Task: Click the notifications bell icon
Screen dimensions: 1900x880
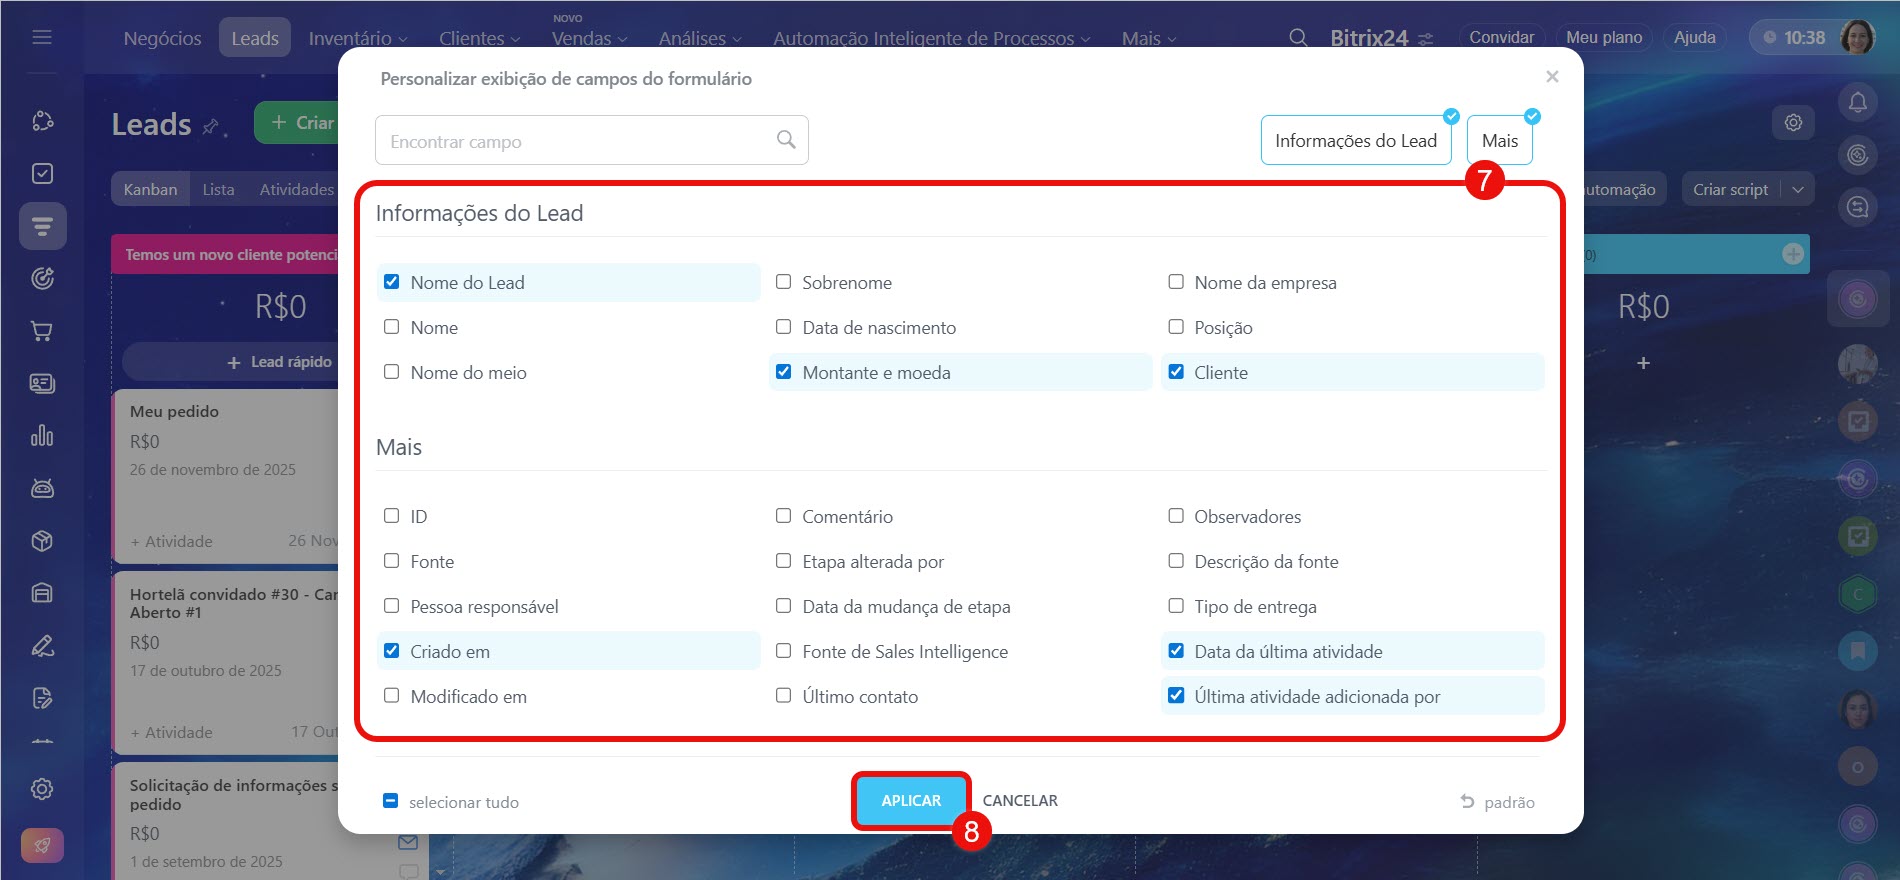Action: tap(1857, 102)
